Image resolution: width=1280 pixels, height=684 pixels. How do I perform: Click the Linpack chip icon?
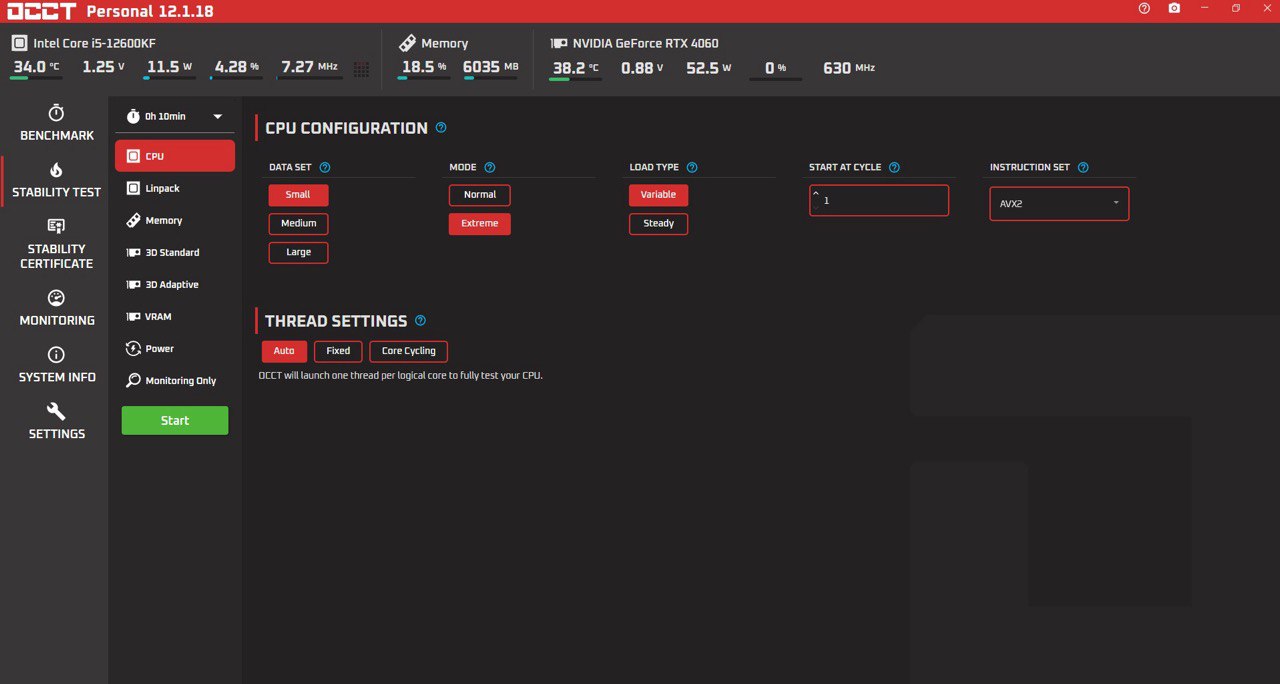[133, 188]
